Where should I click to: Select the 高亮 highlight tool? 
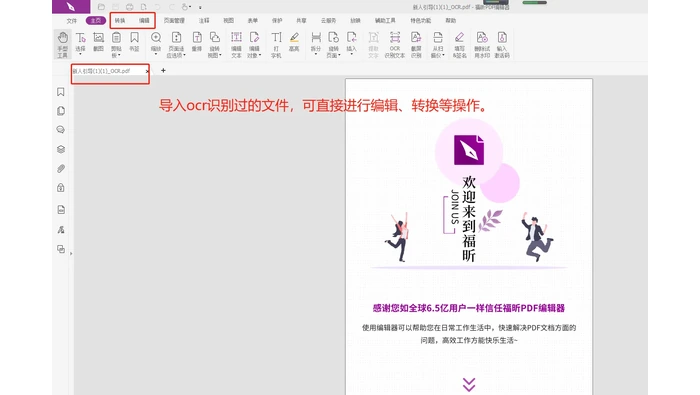tap(294, 42)
